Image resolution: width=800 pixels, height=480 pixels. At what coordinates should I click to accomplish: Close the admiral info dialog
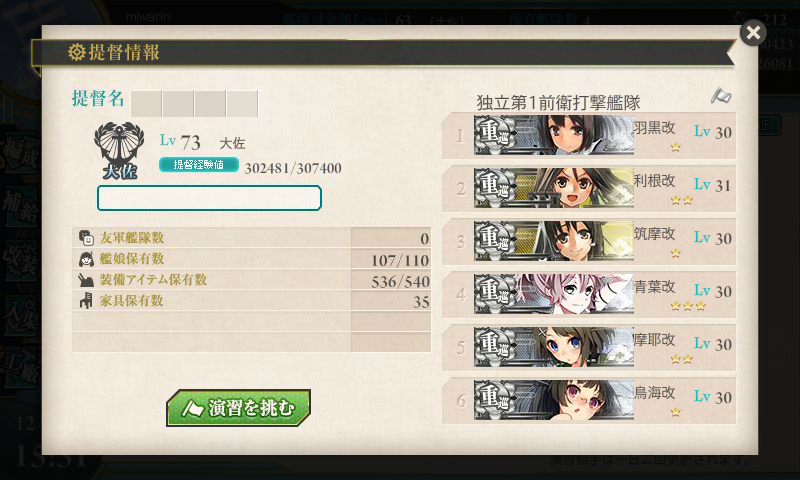point(753,33)
